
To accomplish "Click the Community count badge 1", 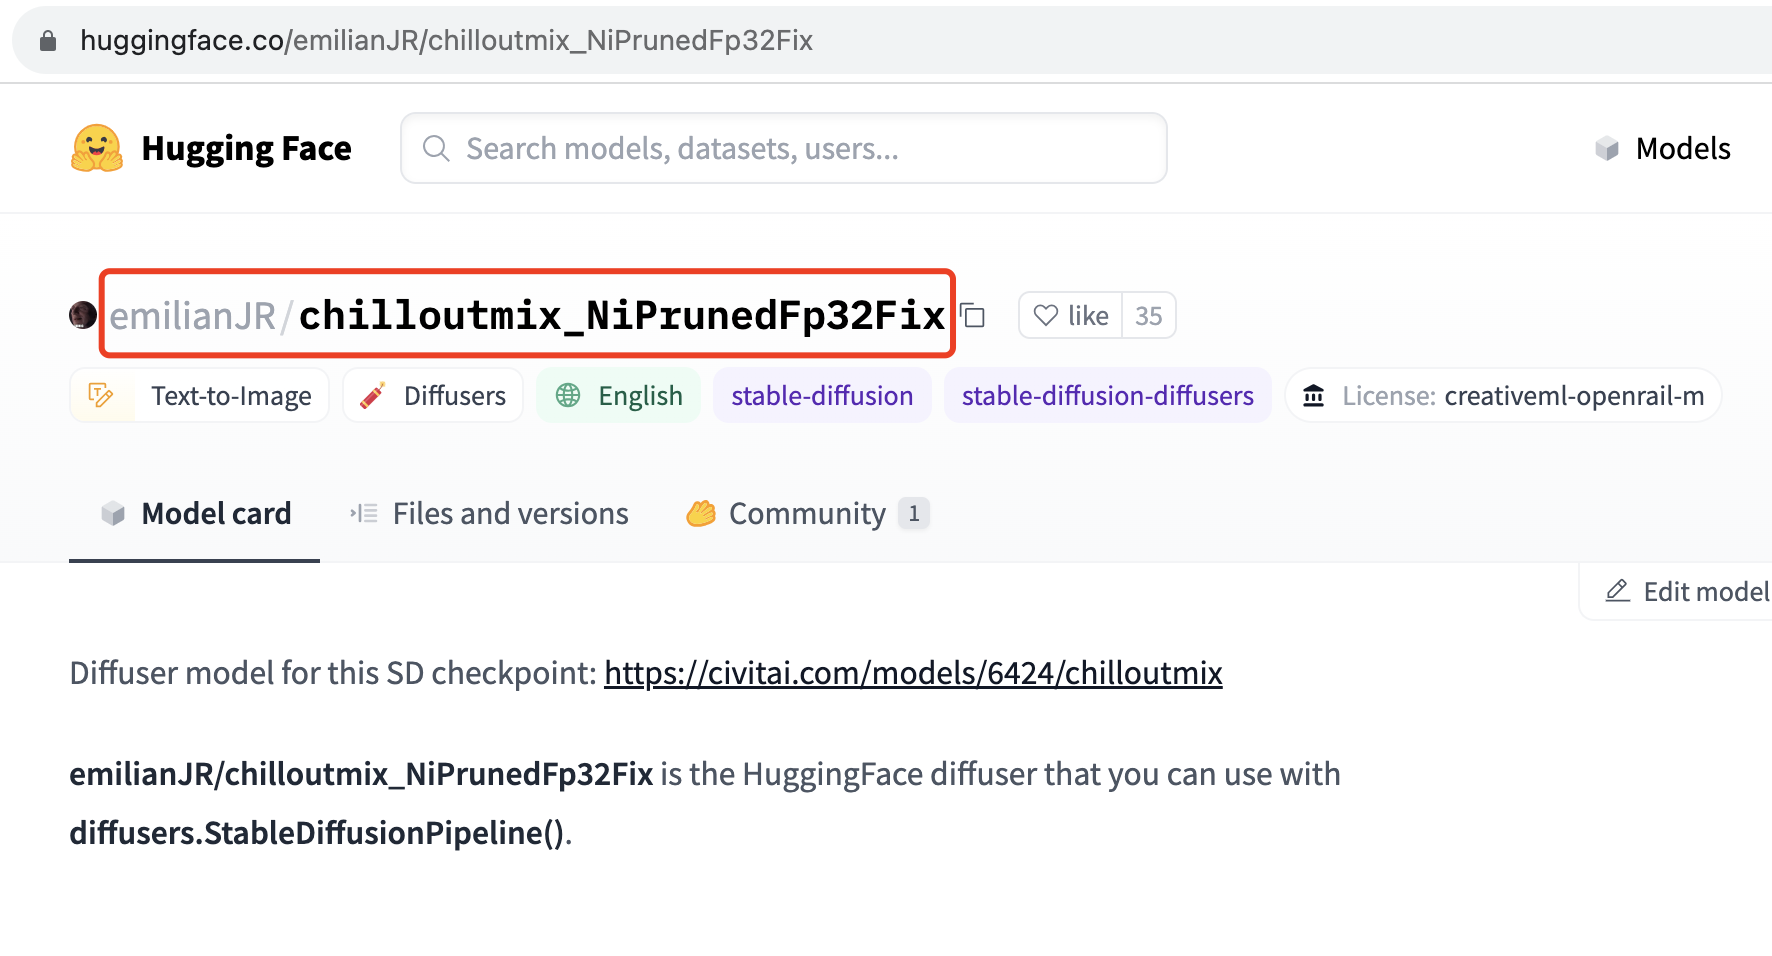I will click(914, 514).
